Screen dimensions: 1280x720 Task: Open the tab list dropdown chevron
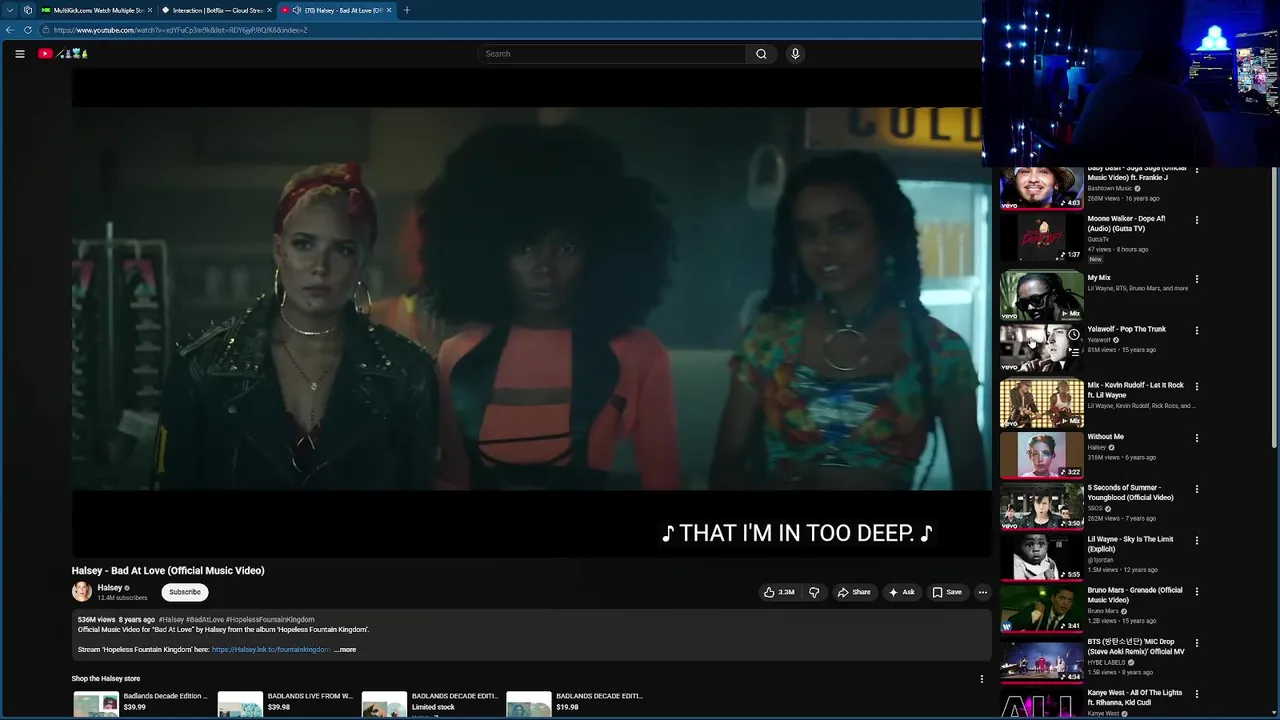(9, 10)
